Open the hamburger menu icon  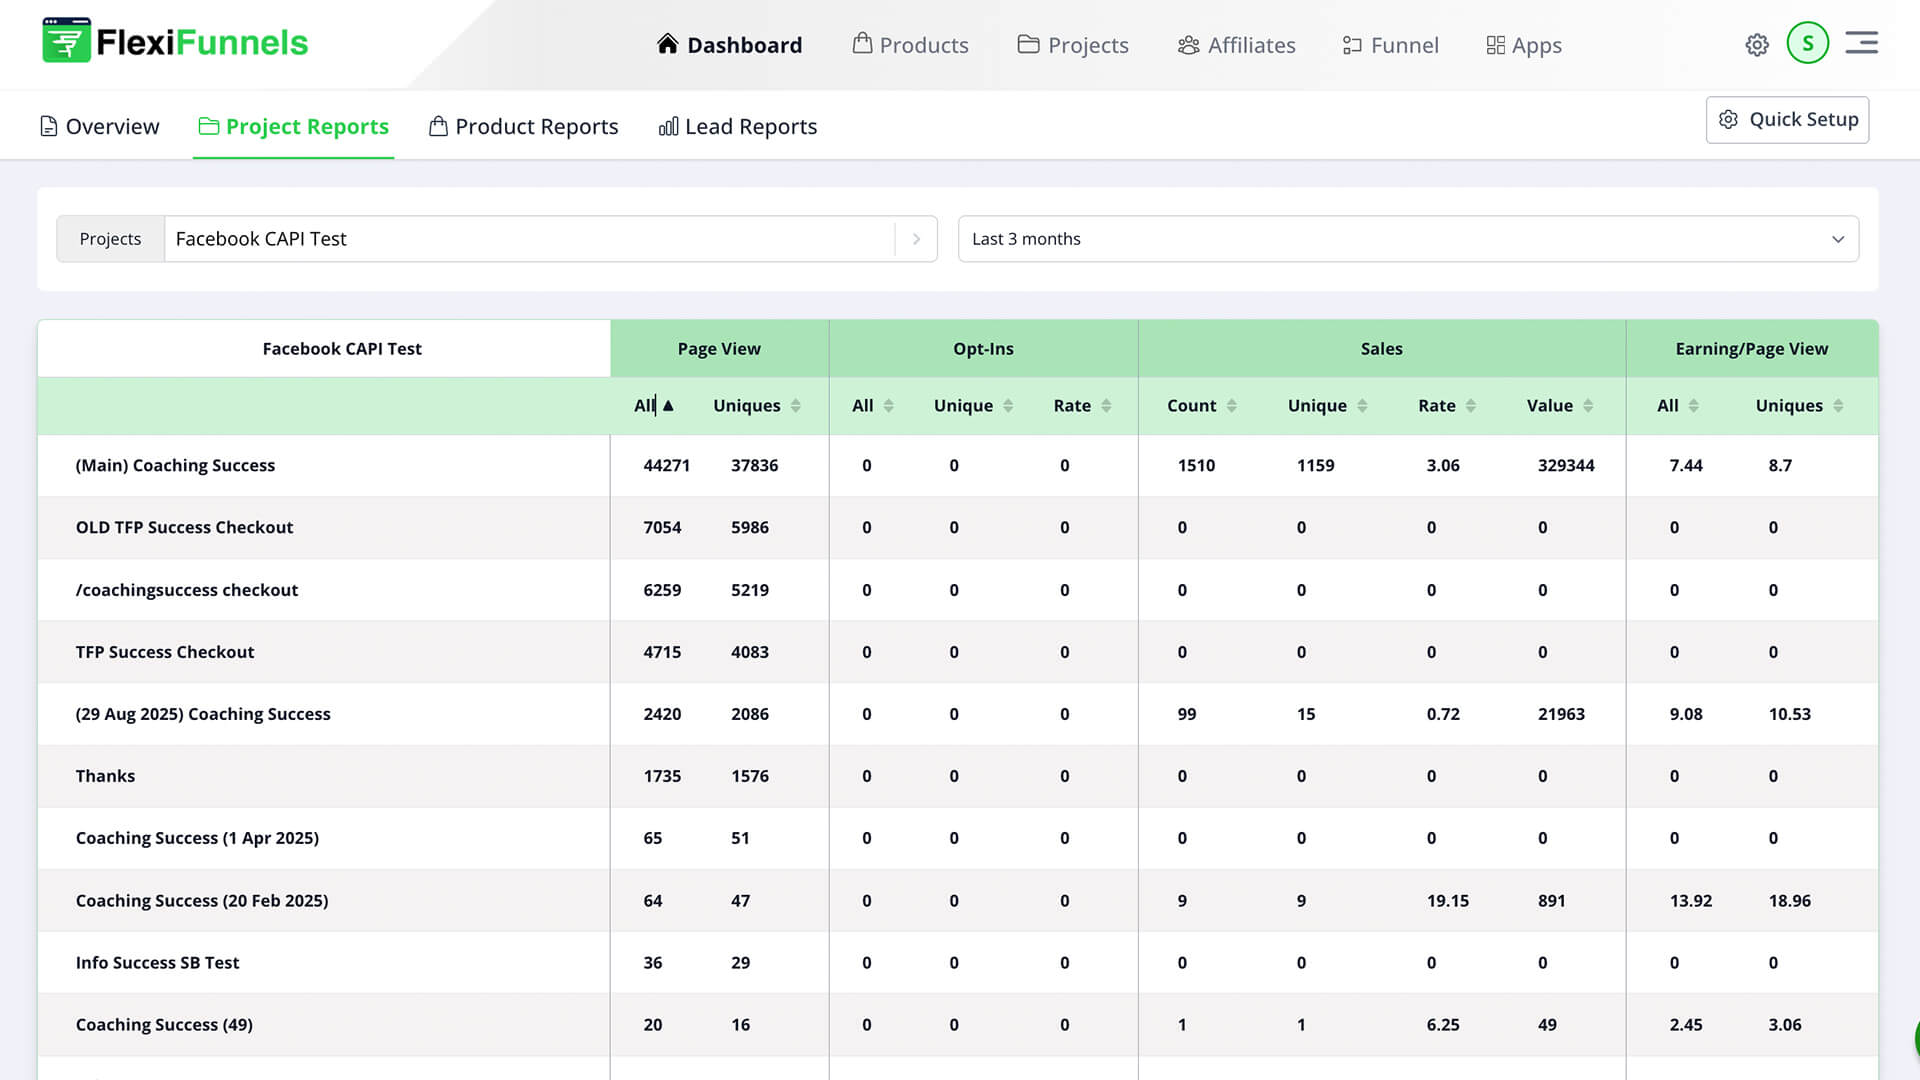1861,43
